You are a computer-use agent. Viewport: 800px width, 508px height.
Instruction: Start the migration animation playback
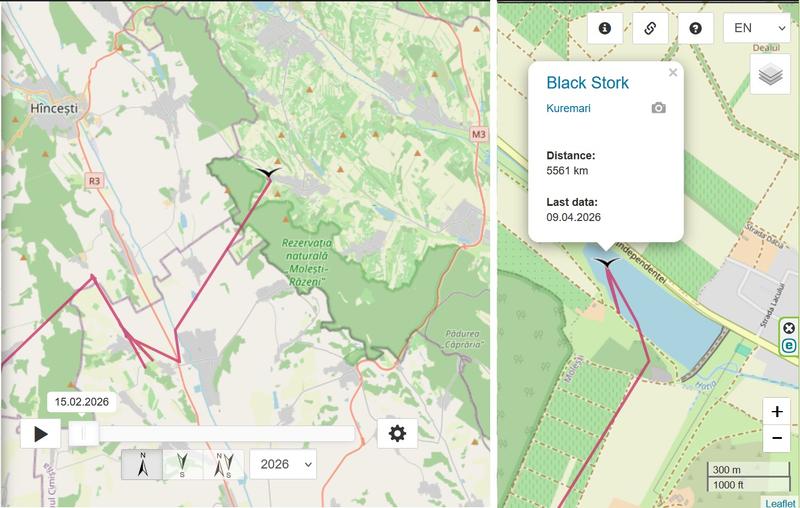coord(40,434)
